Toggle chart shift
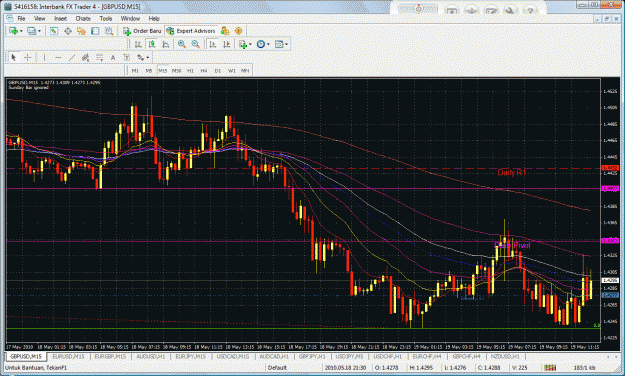The image size is (625, 376). 226,44
